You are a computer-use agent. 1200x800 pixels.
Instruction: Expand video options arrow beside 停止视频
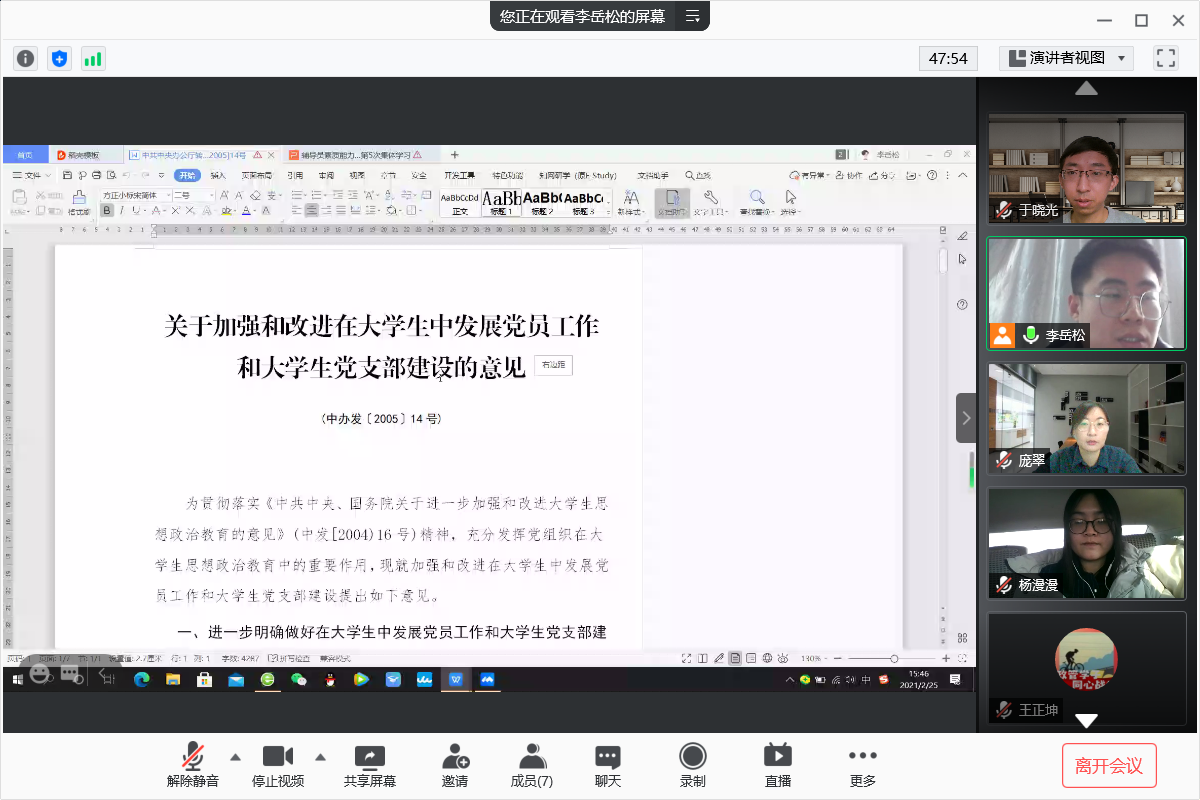321,756
